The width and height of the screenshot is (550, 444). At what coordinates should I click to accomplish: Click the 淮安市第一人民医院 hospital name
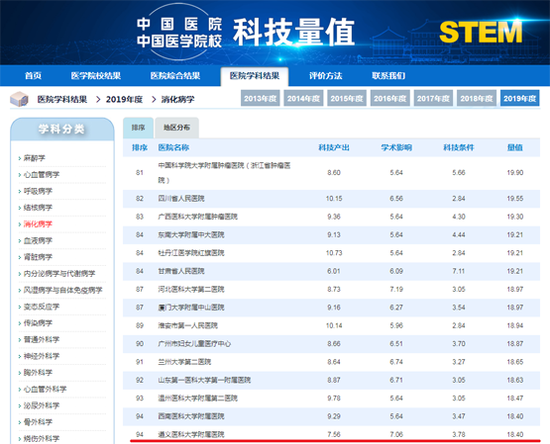(x=188, y=326)
